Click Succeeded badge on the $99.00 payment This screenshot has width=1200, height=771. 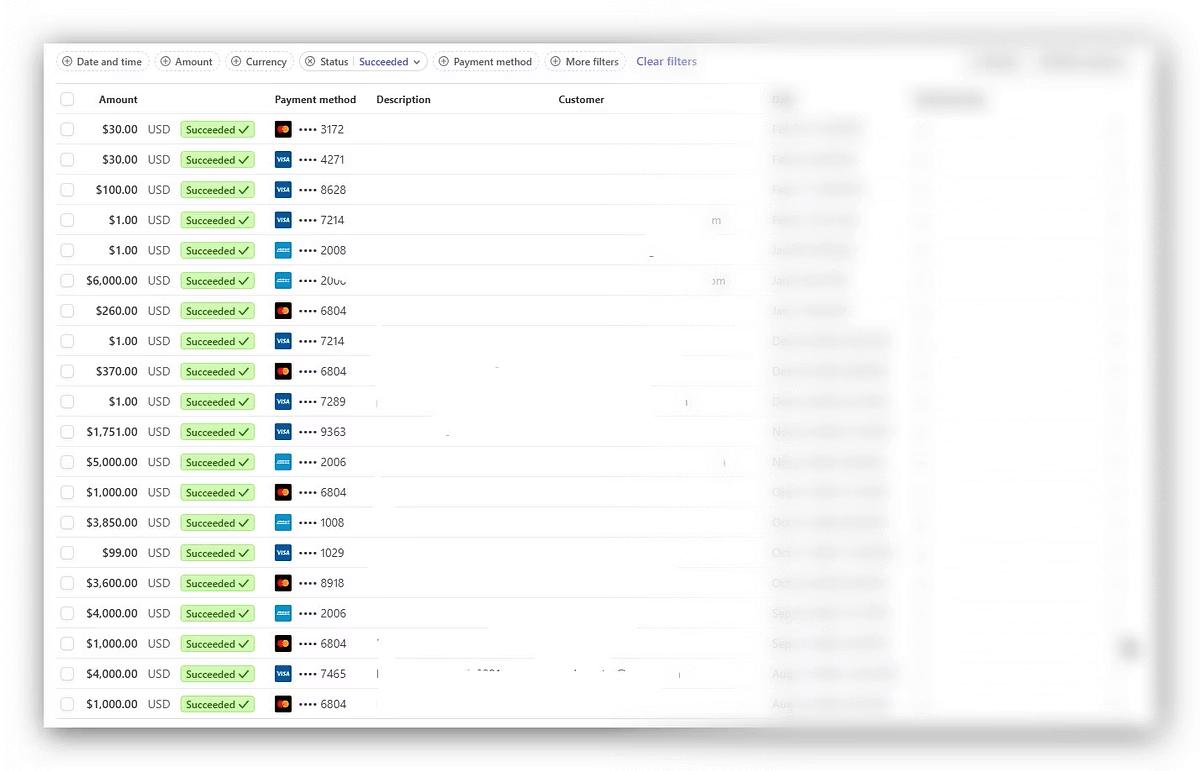coord(217,552)
